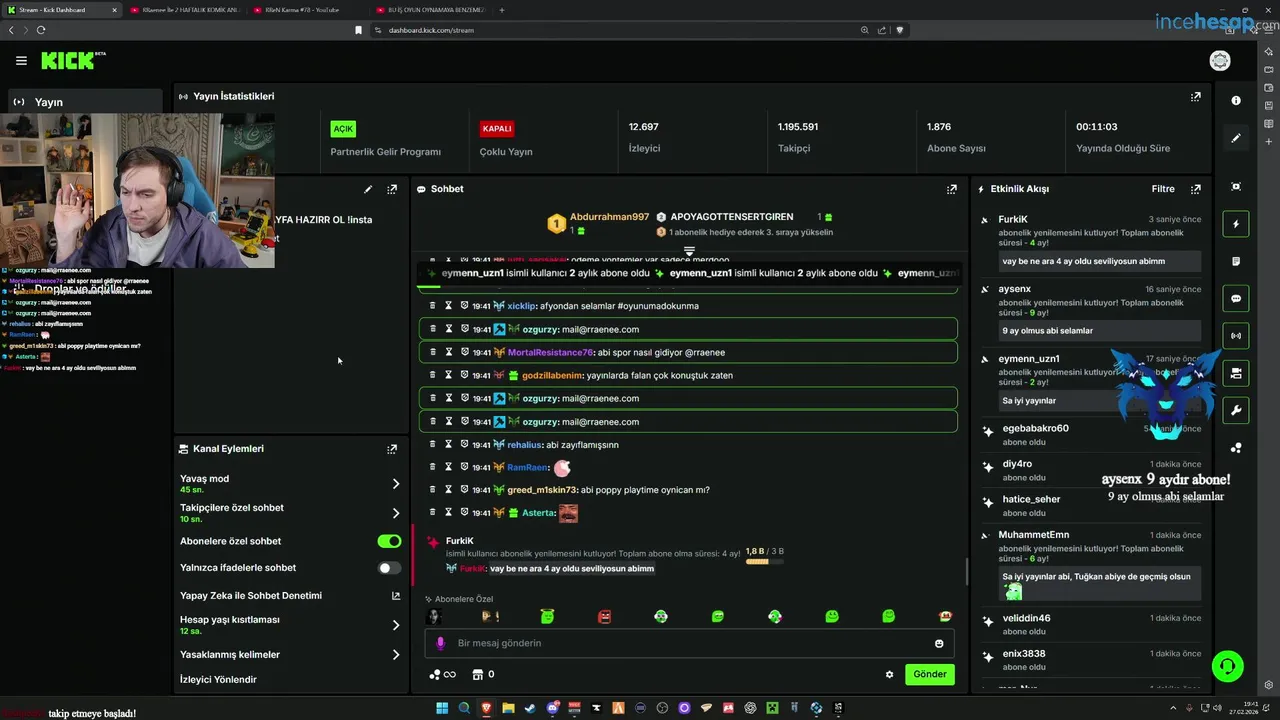
Task: Toggle the stream preview sidebar icon
Action: coord(1236,187)
